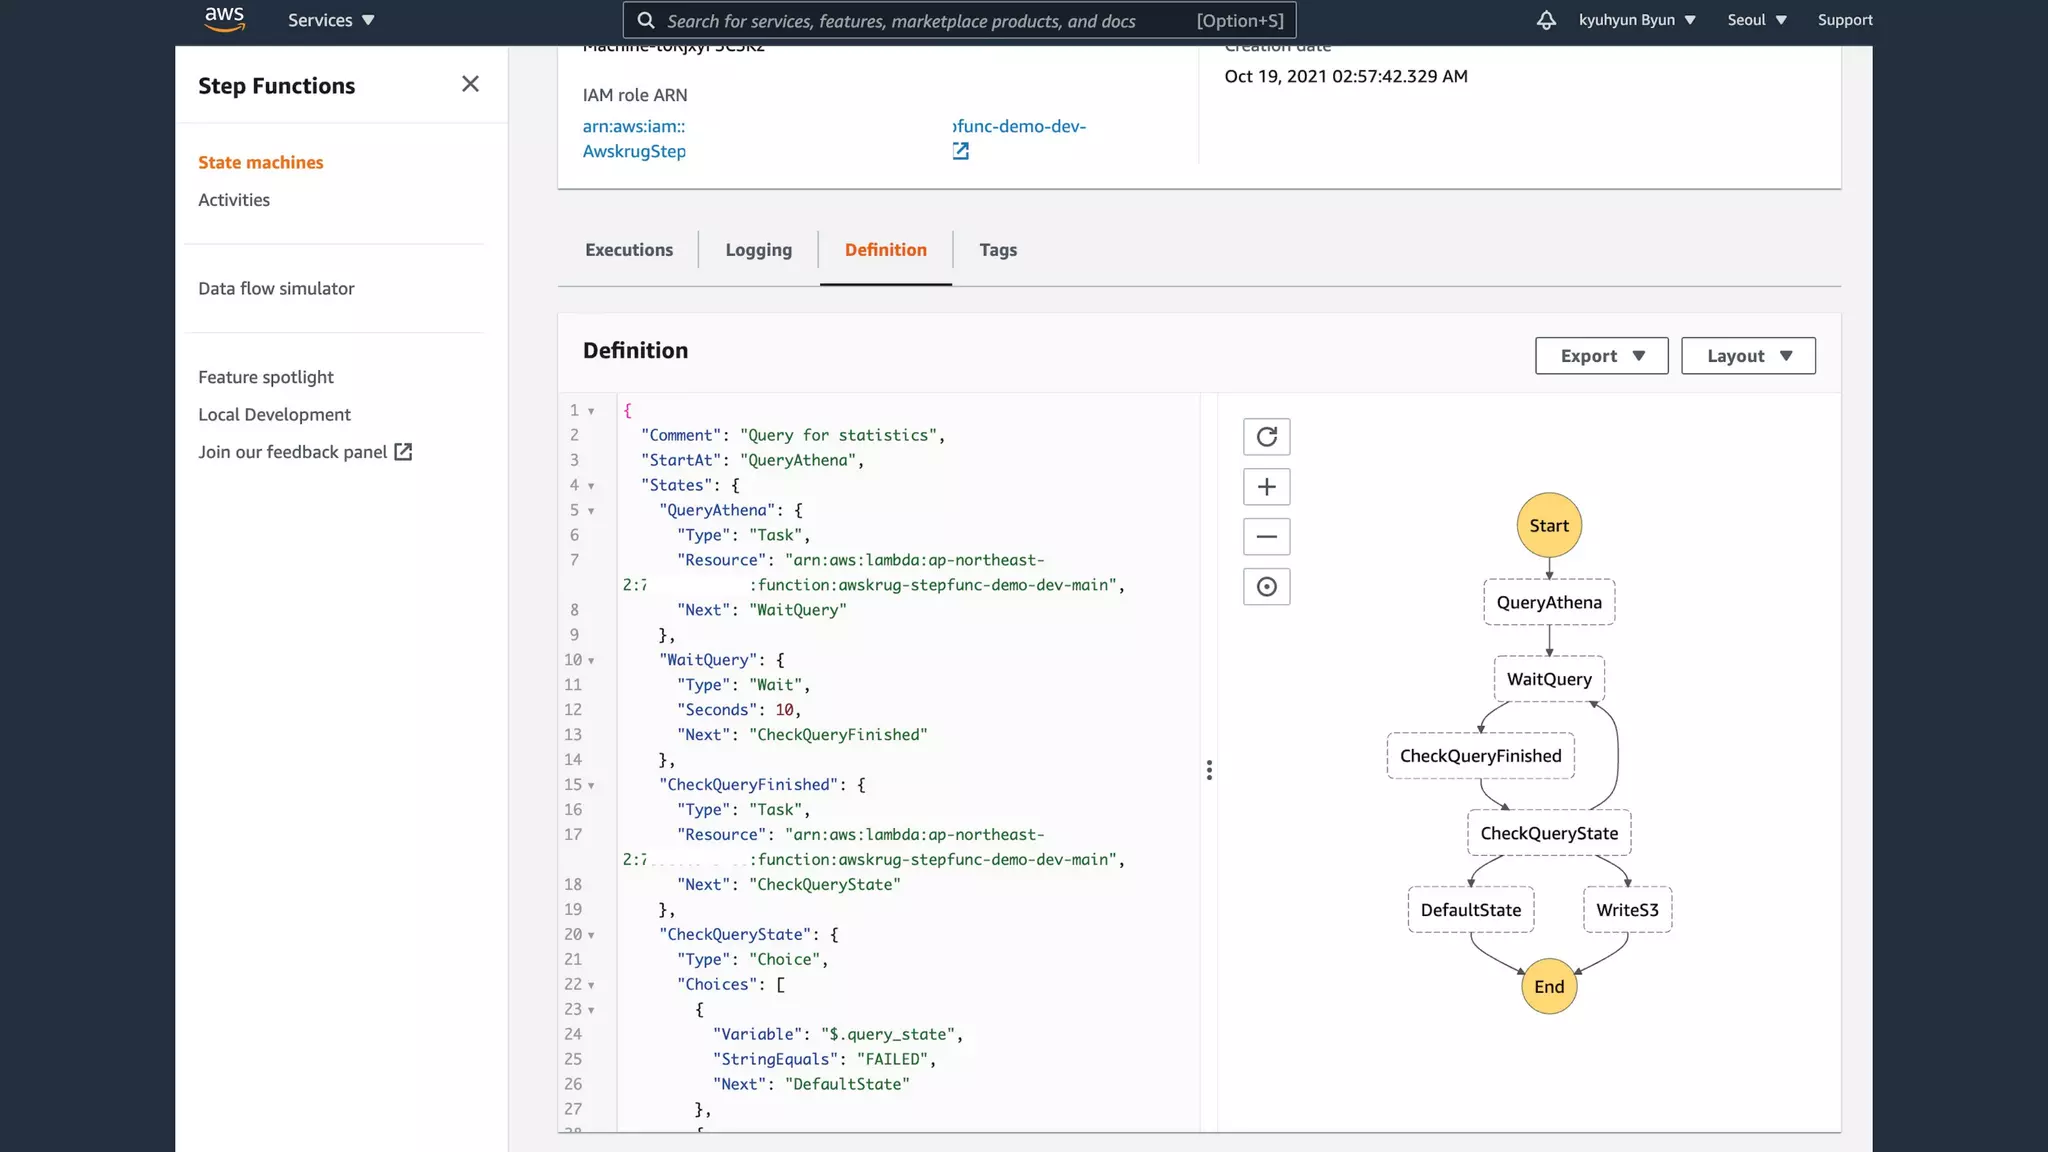The image size is (2048, 1152).
Task: Zoom in the workflow graph
Action: click(1266, 487)
